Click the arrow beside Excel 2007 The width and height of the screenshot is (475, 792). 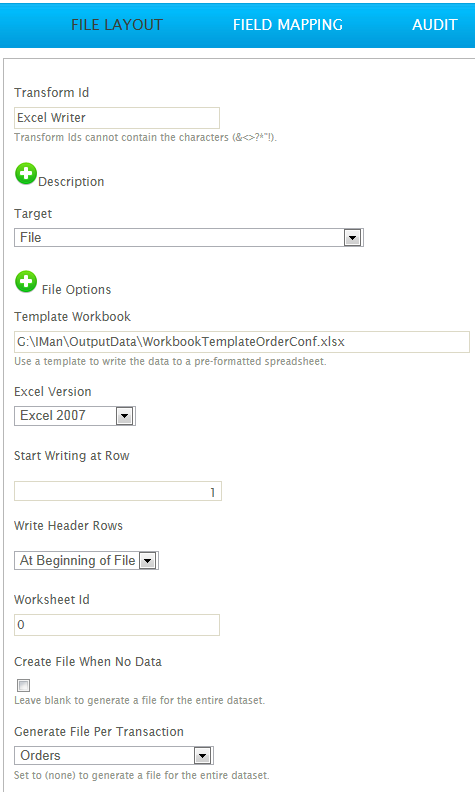pos(124,416)
